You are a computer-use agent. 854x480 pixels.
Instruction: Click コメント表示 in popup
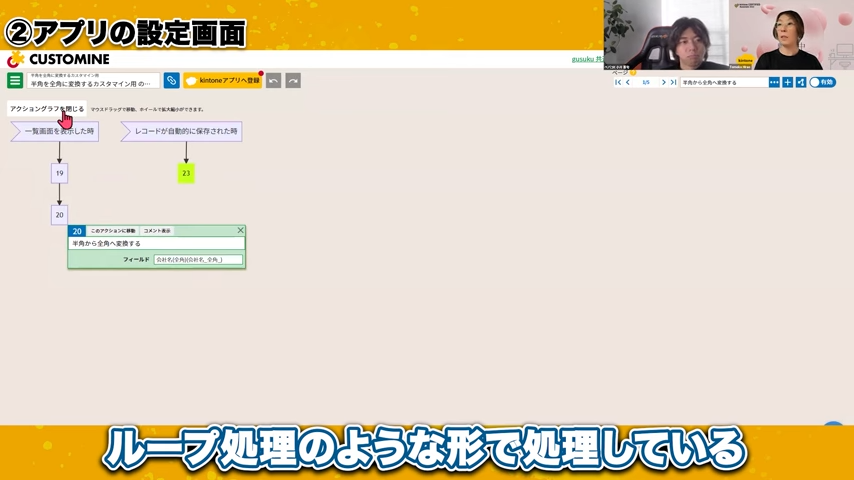157,231
